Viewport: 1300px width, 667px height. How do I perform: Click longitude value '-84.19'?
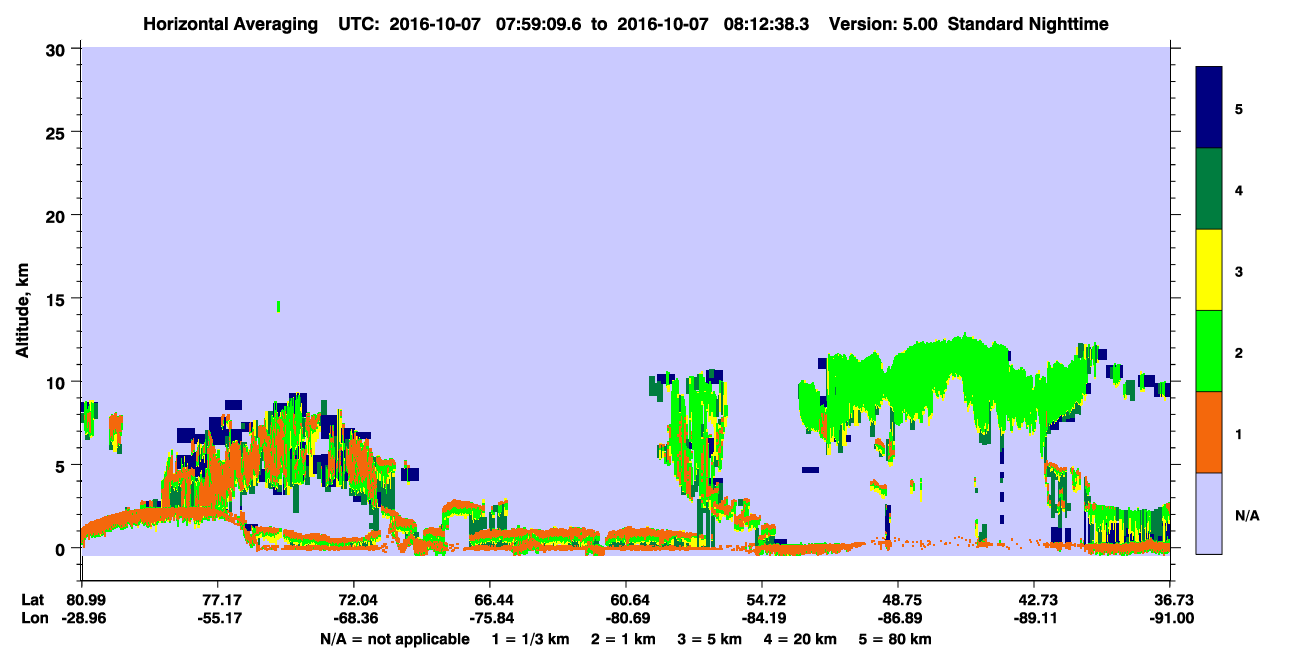[762, 619]
